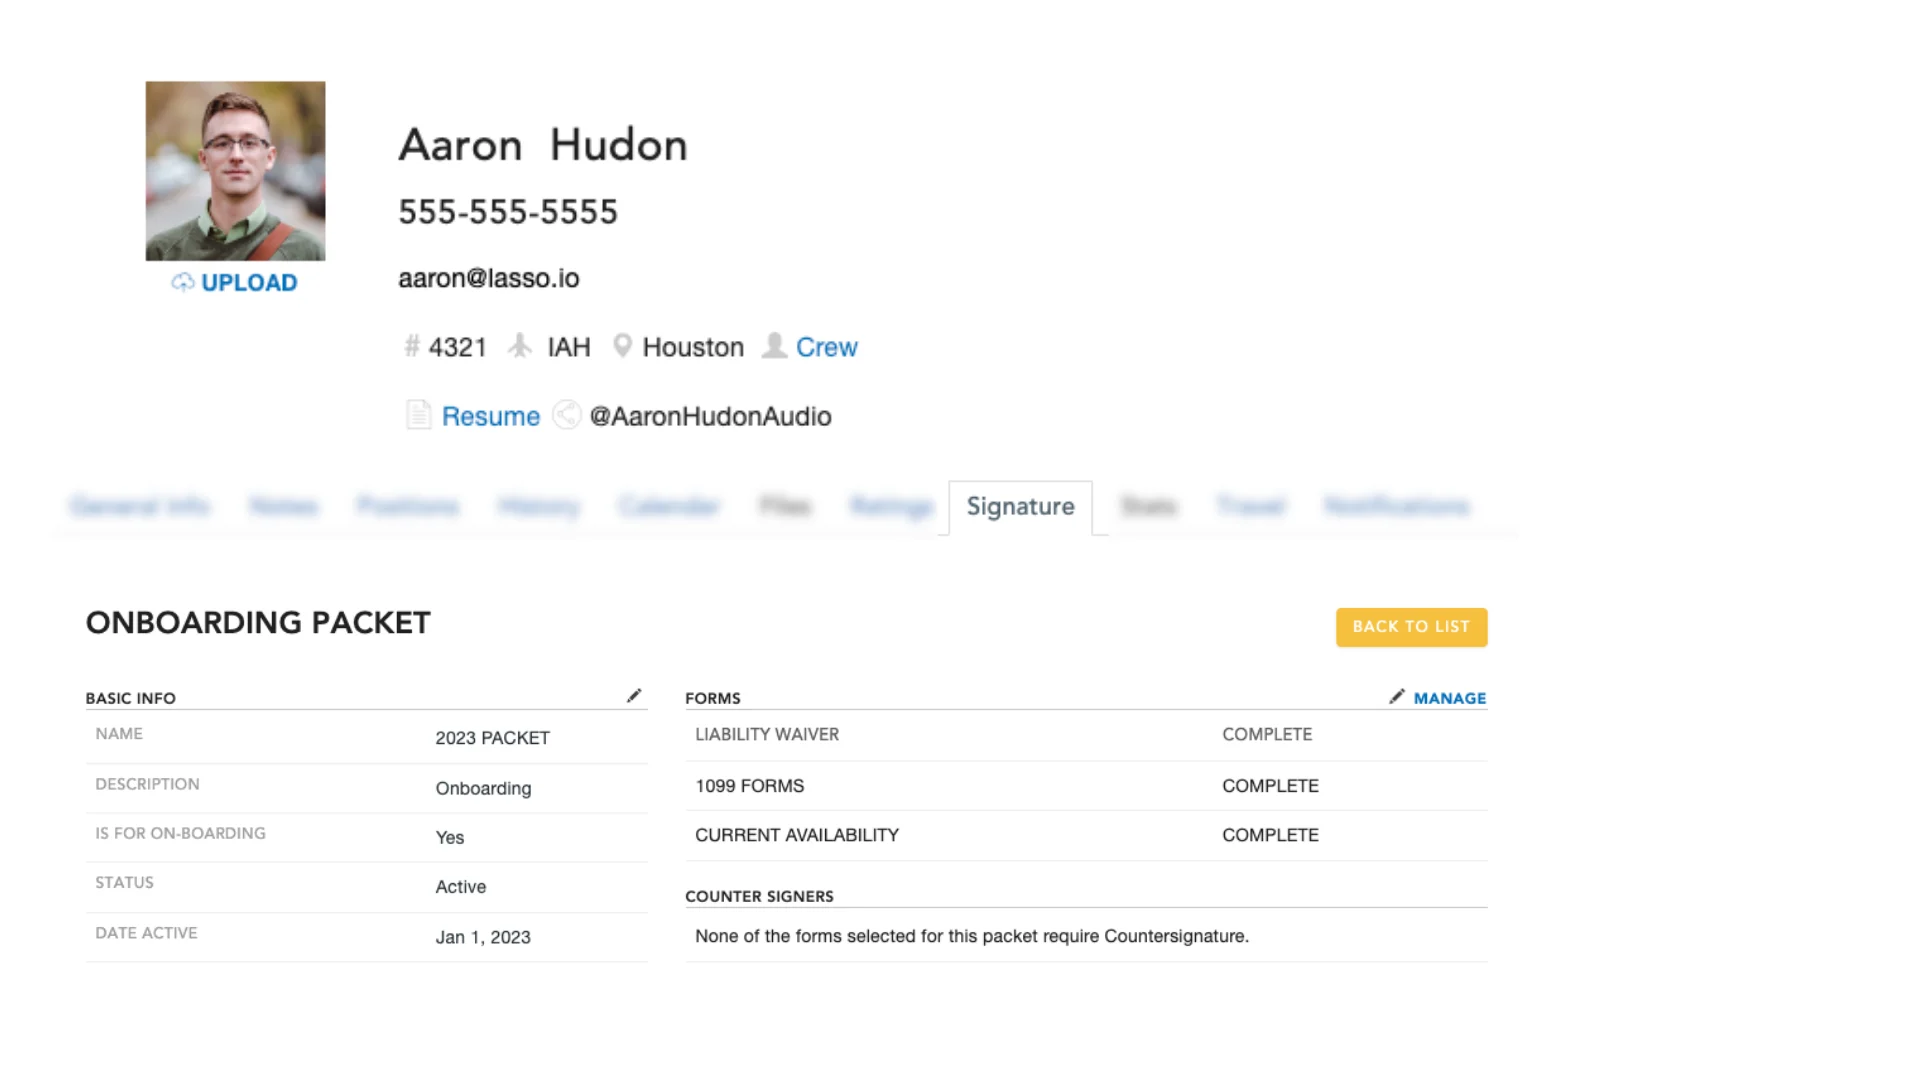Click the COMPLETE status for Current Availability
Image resolution: width=1920 pixels, height=1080 pixels.
point(1270,835)
